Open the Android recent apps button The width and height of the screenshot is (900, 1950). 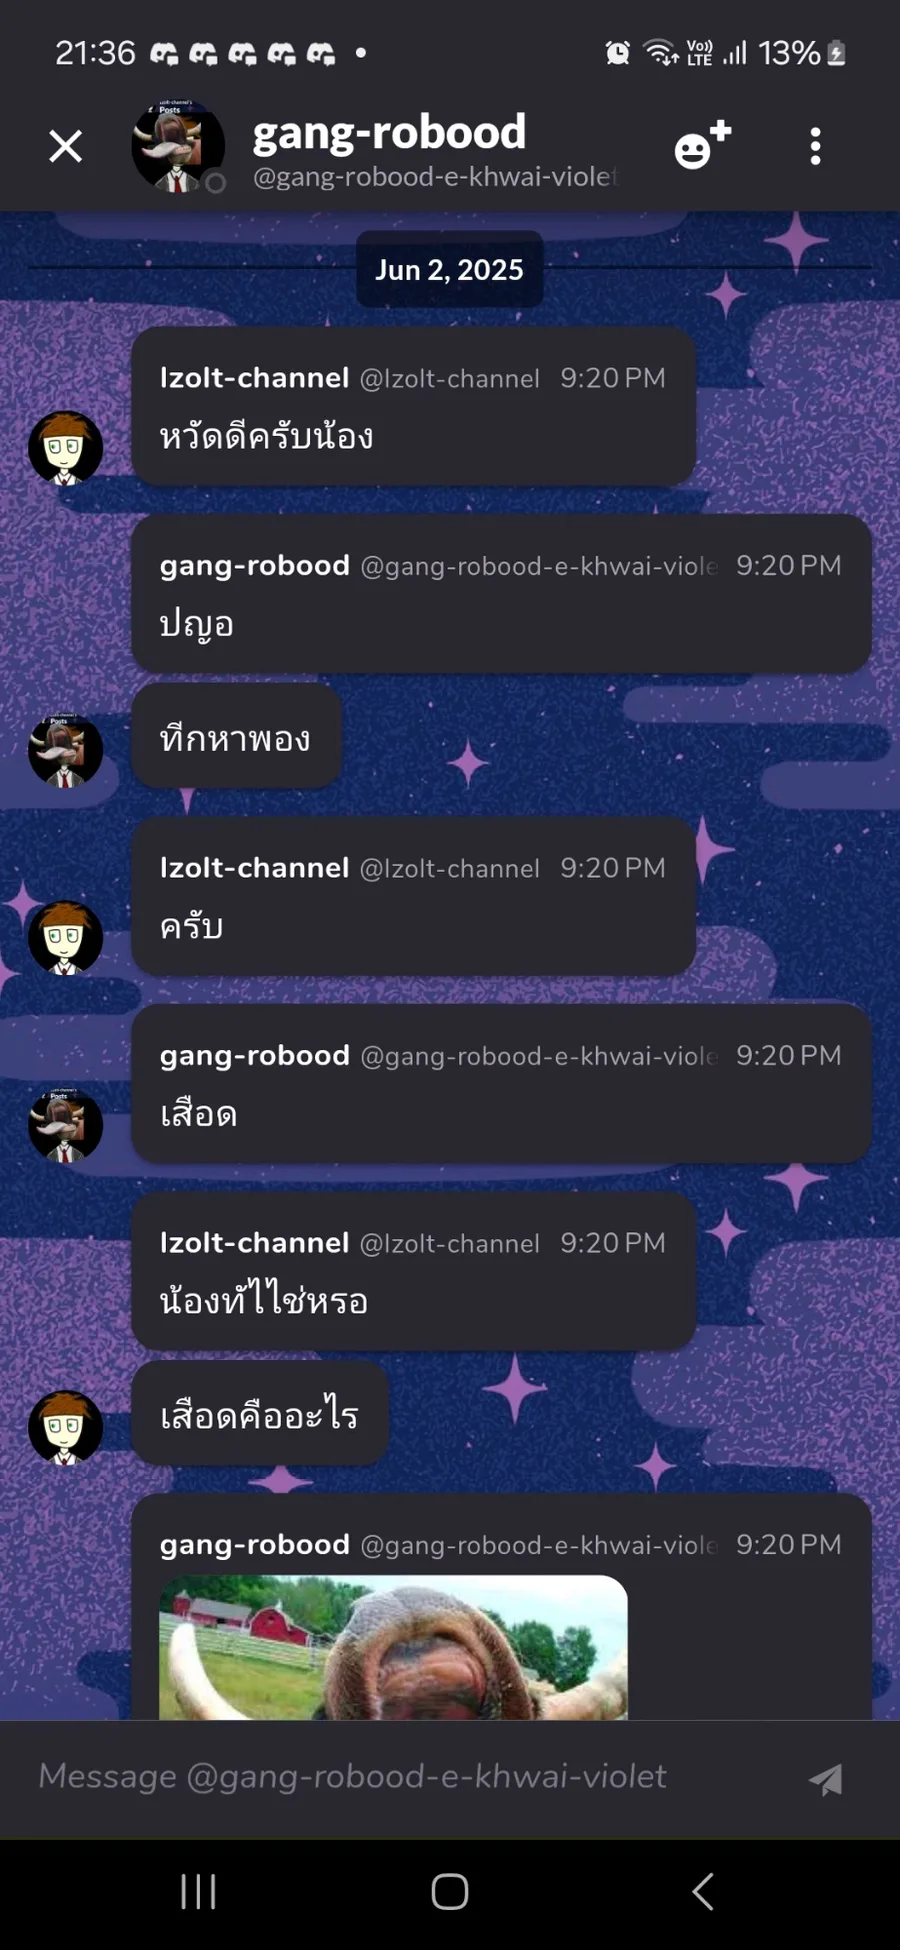(x=198, y=1891)
